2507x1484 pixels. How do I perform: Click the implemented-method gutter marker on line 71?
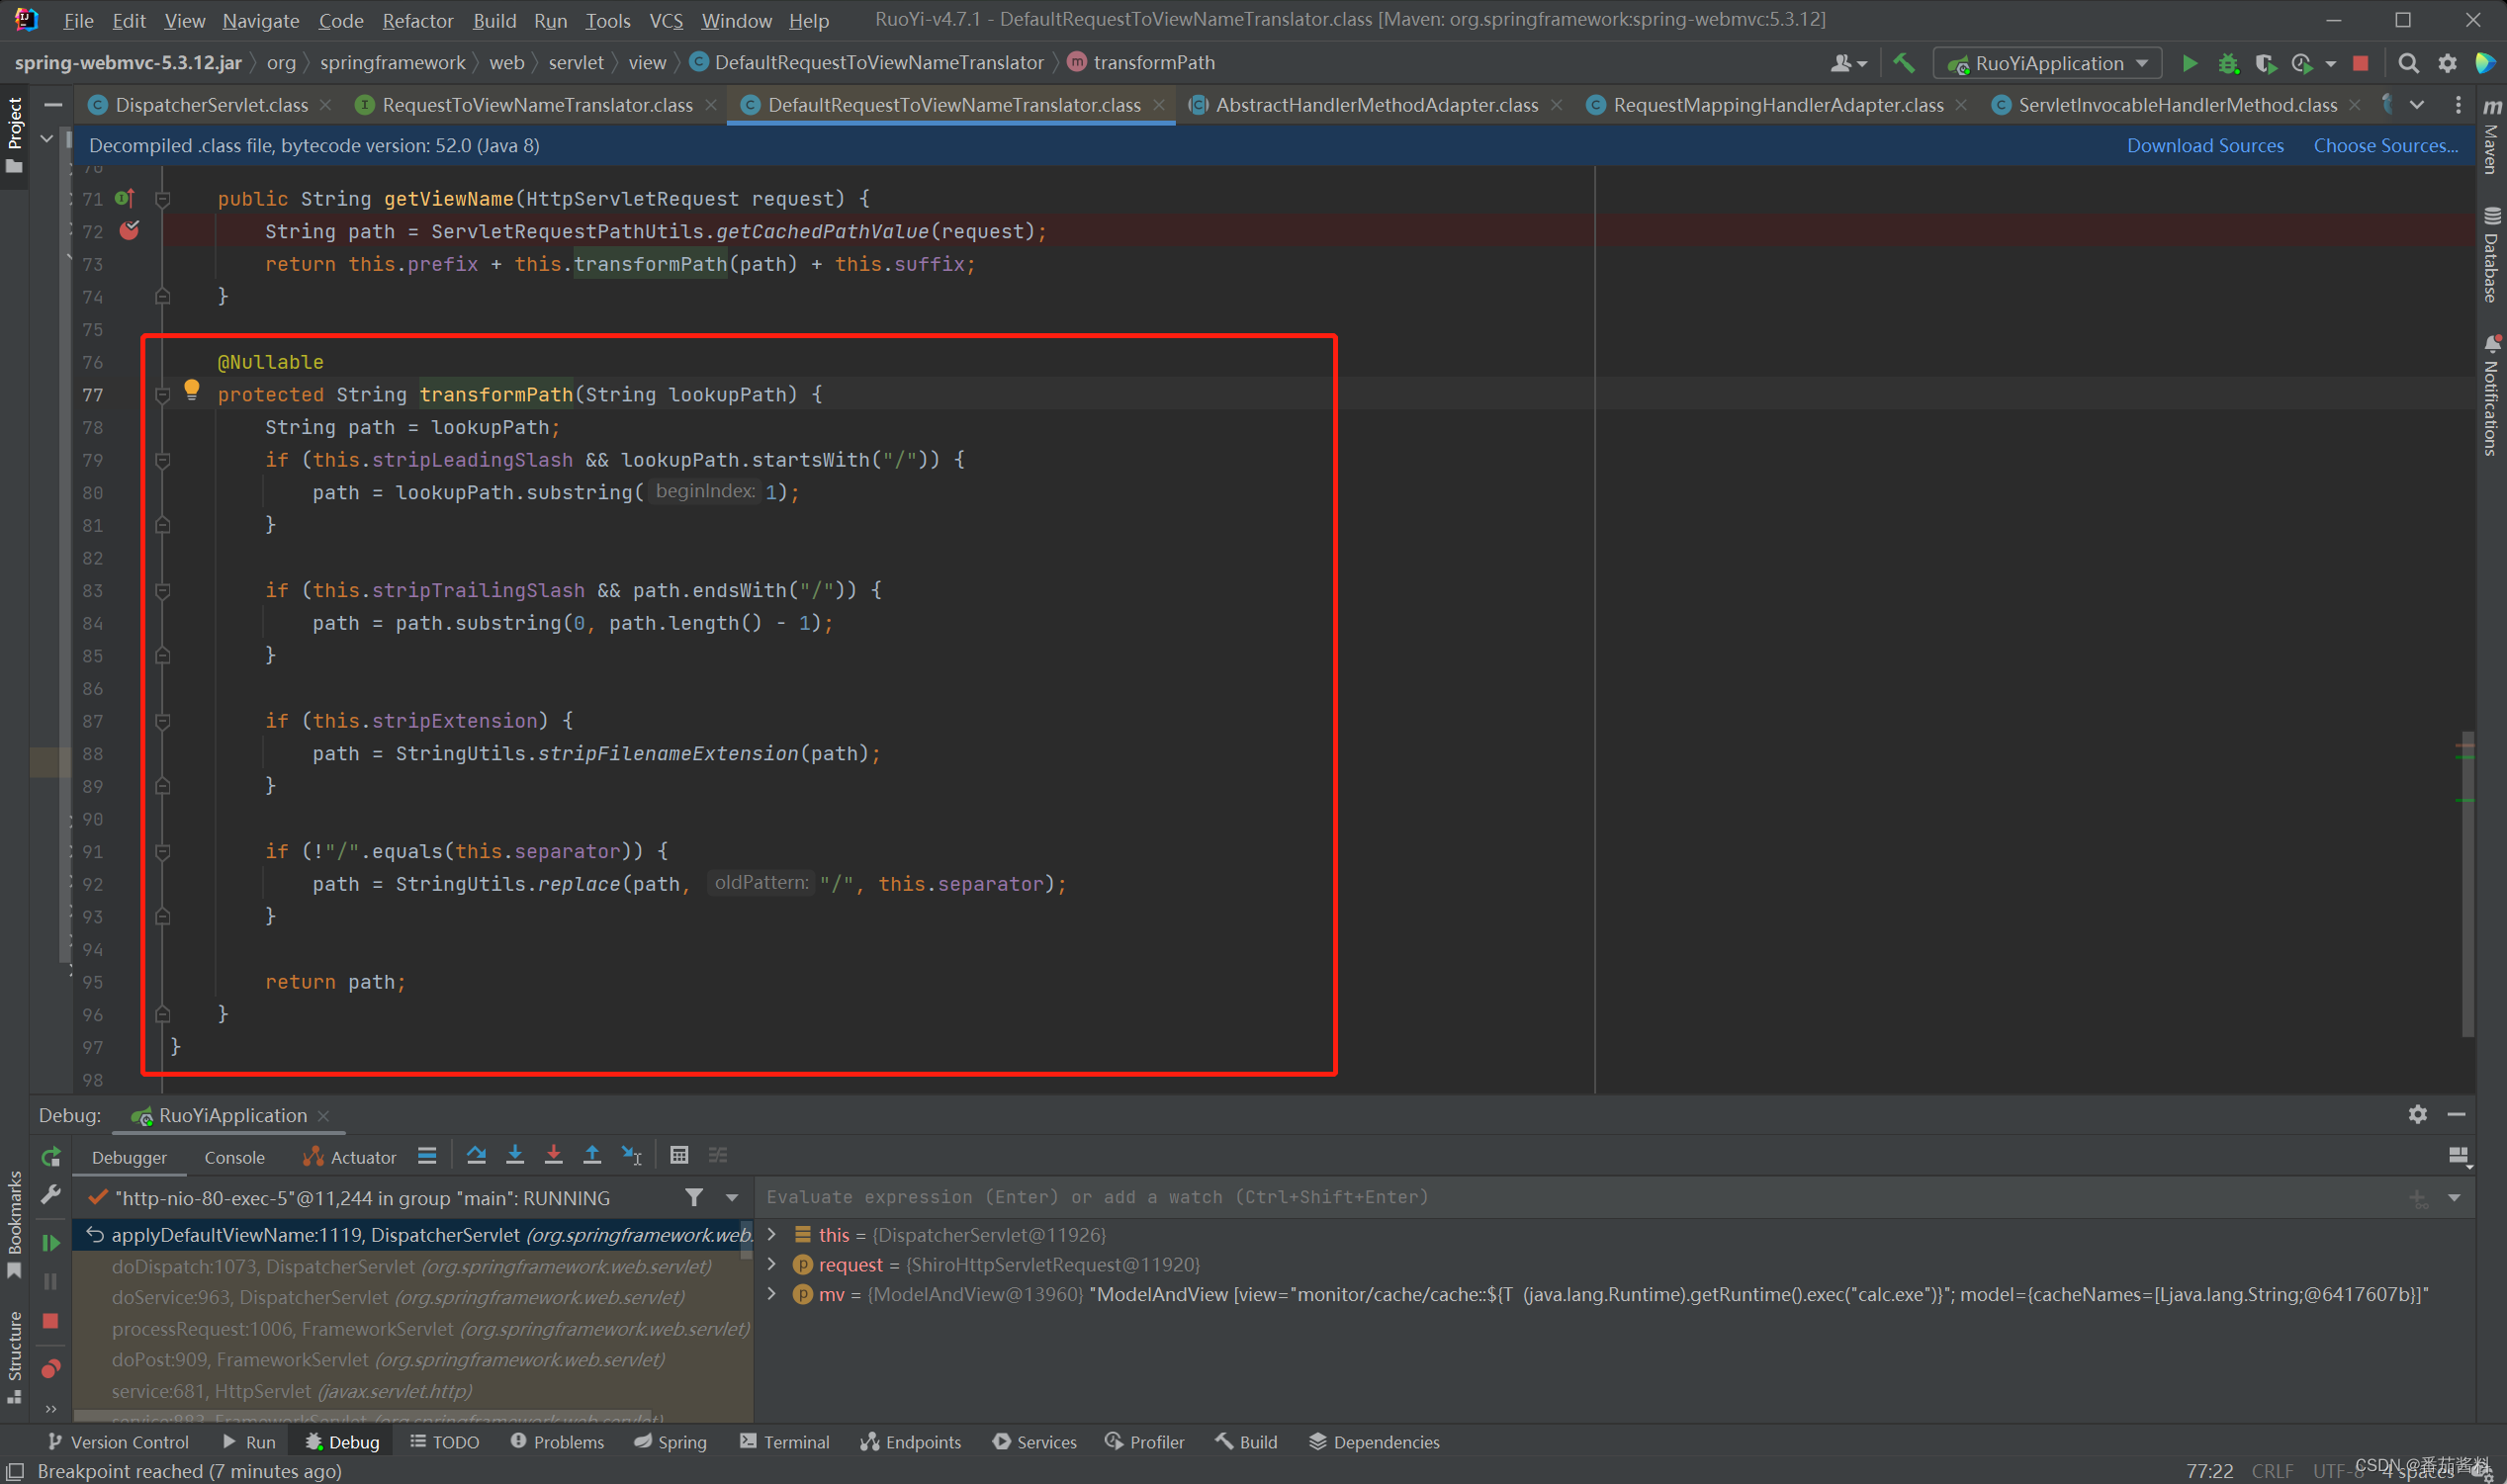point(125,198)
